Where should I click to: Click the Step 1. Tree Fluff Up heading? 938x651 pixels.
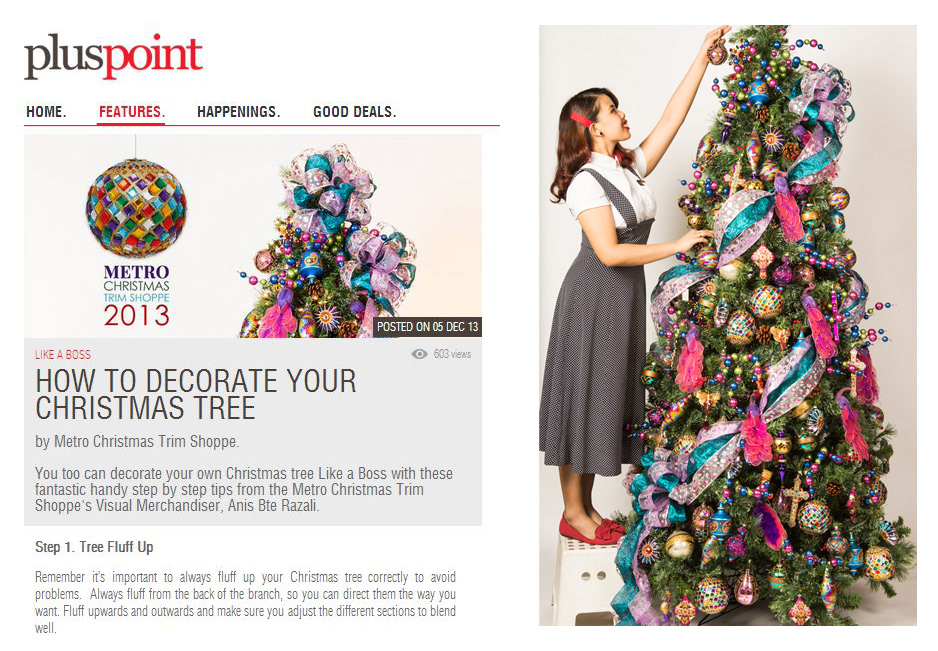[94, 547]
